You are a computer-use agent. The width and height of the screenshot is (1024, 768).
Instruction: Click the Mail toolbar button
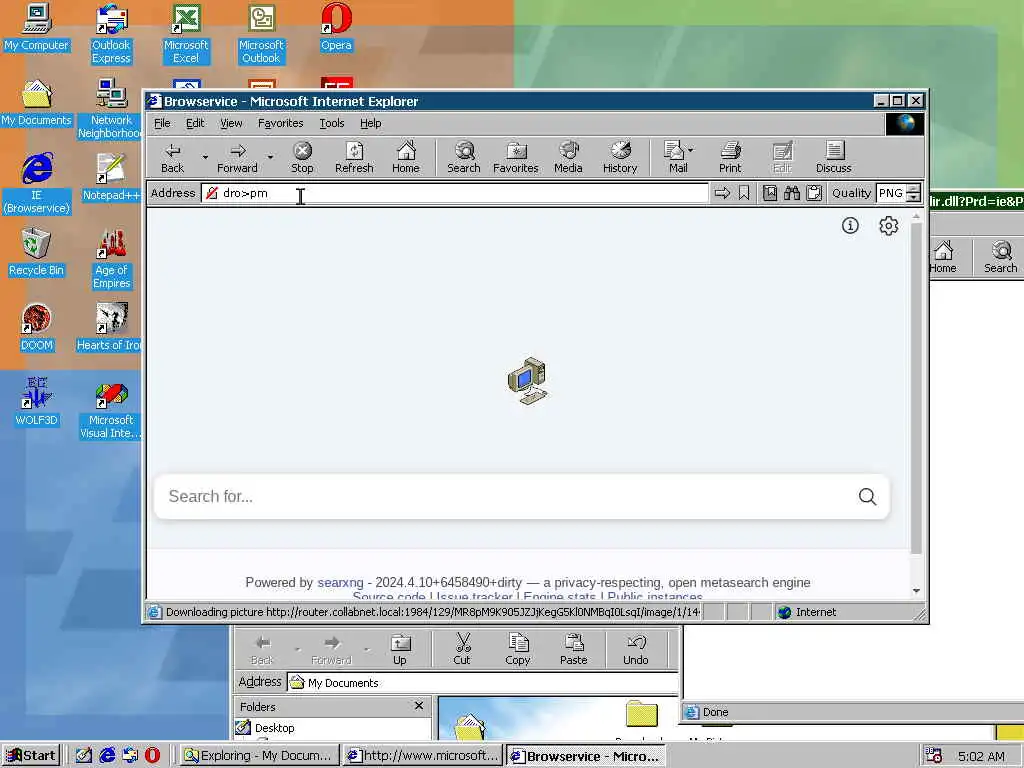pos(674,158)
